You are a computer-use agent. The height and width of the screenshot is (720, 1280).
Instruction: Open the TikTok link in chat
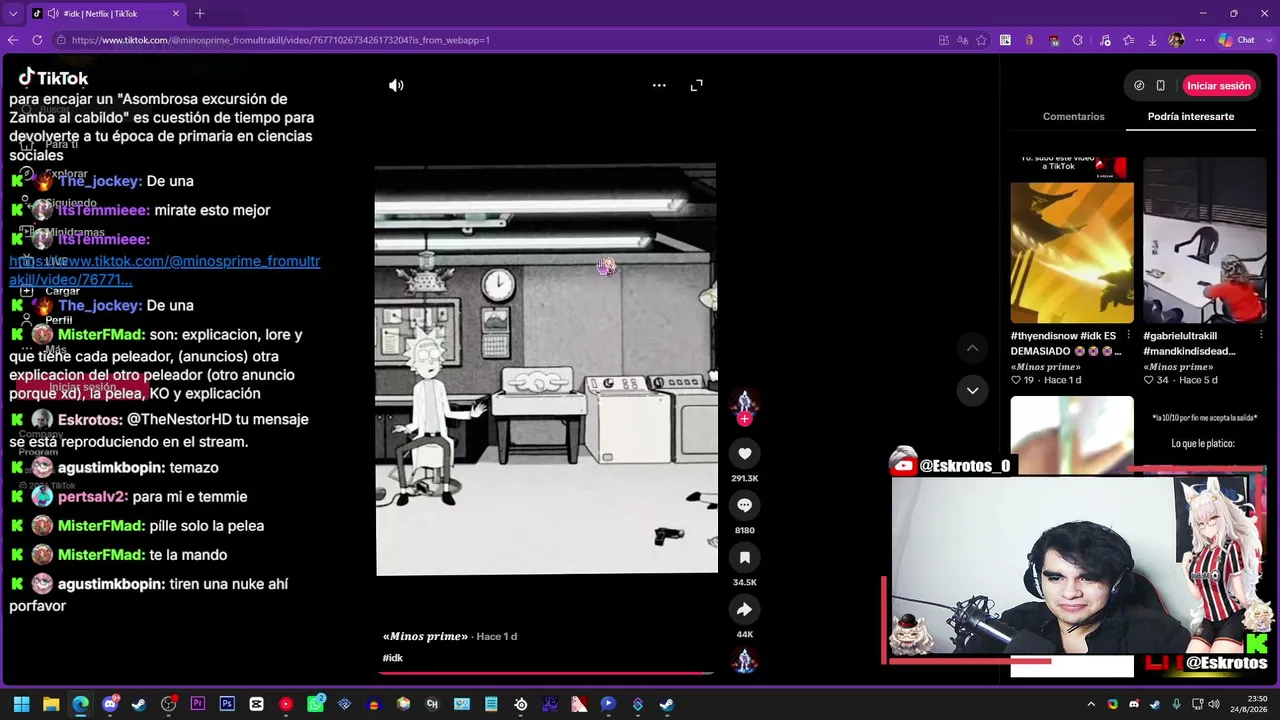[x=165, y=271]
